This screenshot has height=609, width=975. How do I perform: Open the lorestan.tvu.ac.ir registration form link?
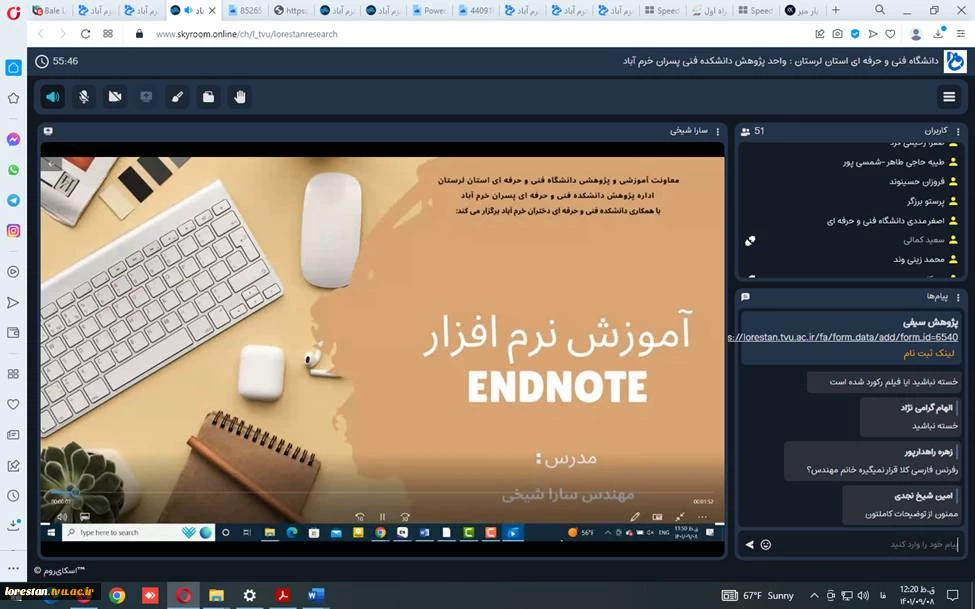tap(843, 337)
